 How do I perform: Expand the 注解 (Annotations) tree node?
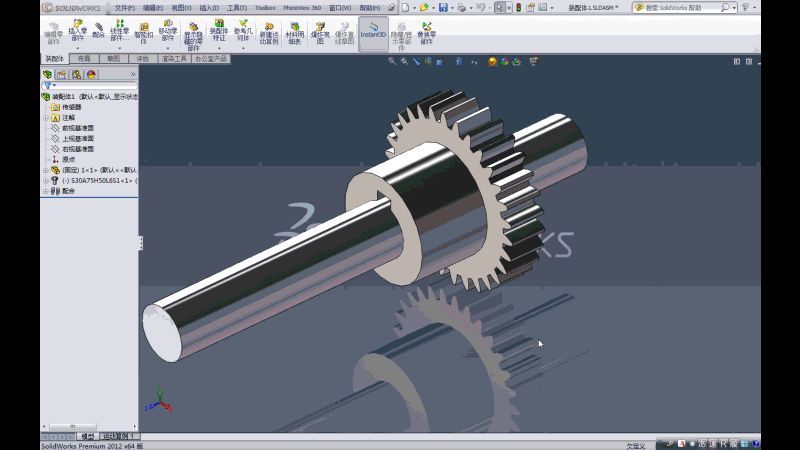click(x=46, y=118)
